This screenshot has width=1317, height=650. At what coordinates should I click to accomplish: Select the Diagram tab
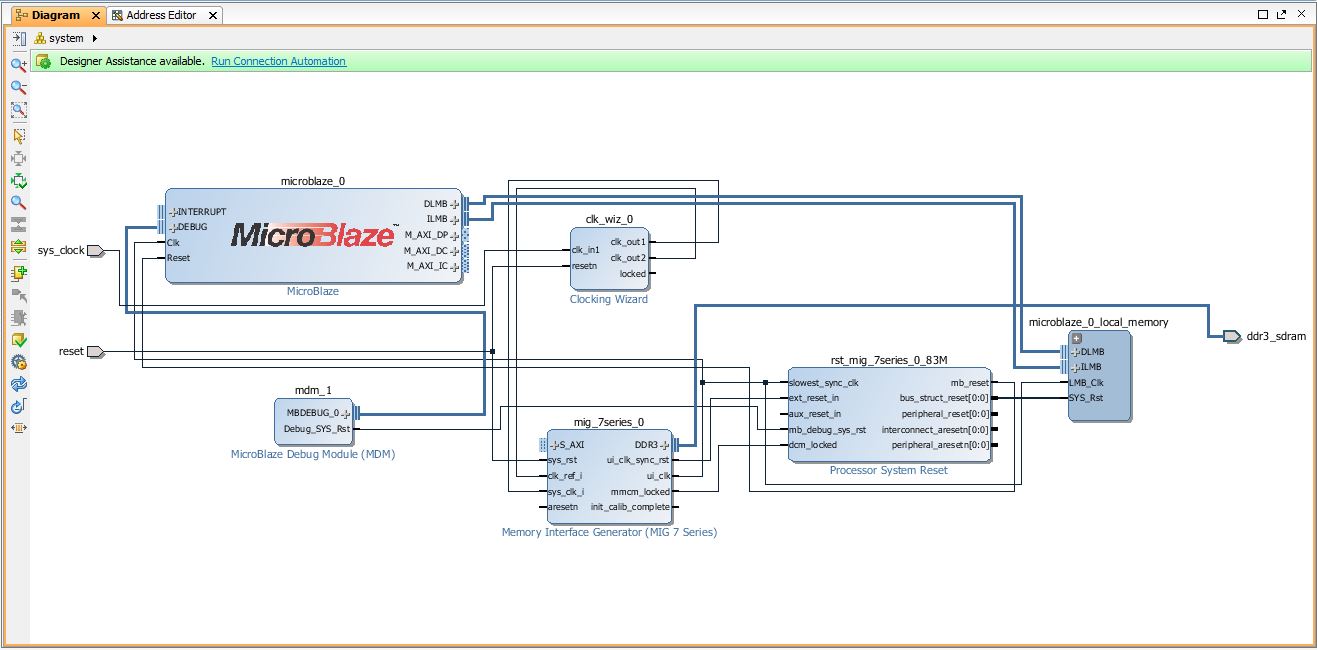tap(56, 15)
